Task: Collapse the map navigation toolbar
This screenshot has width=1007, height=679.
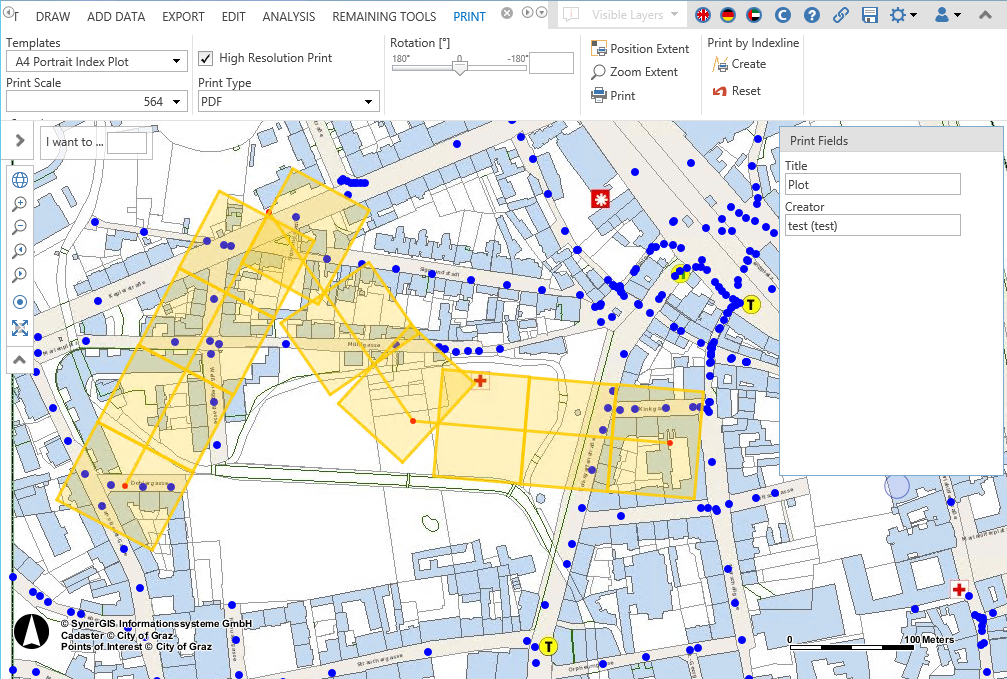Action: tap(20, 358)
